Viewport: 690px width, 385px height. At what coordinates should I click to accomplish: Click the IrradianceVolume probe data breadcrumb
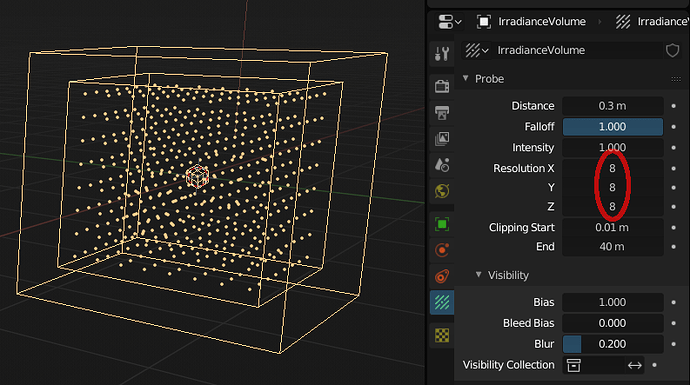652,22
